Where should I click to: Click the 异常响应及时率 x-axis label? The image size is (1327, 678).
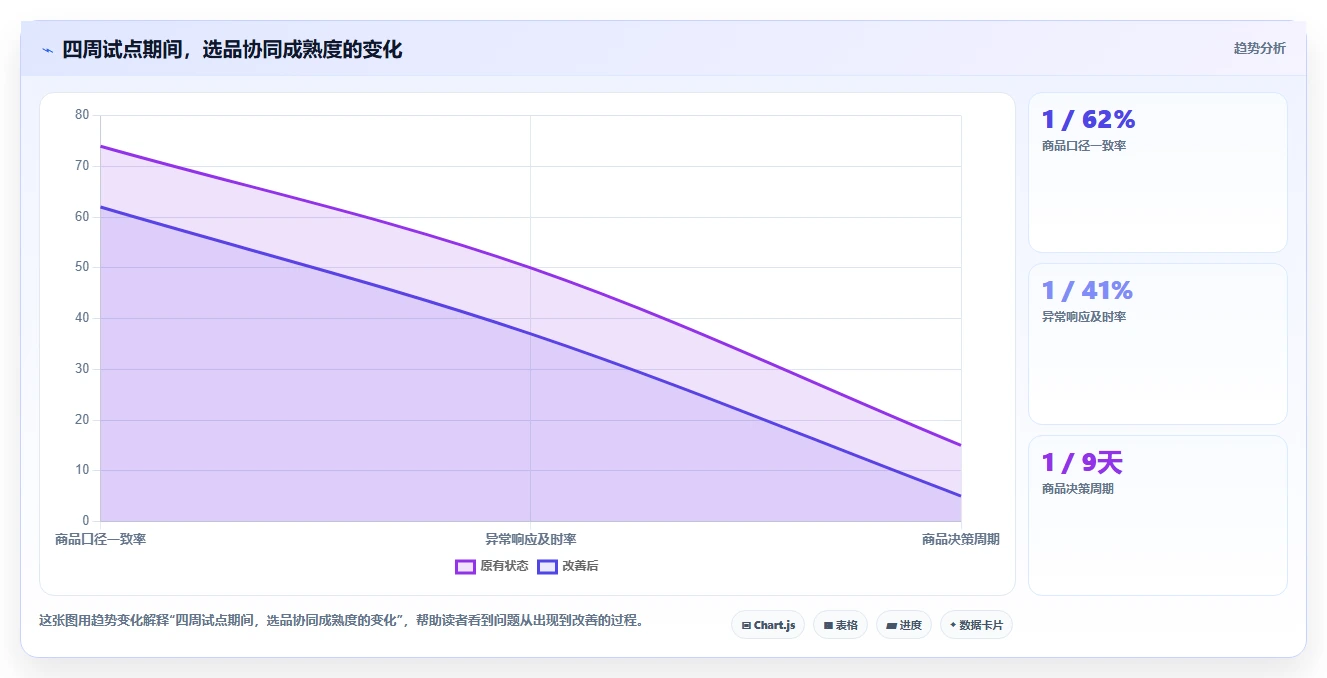coord(531,539)
